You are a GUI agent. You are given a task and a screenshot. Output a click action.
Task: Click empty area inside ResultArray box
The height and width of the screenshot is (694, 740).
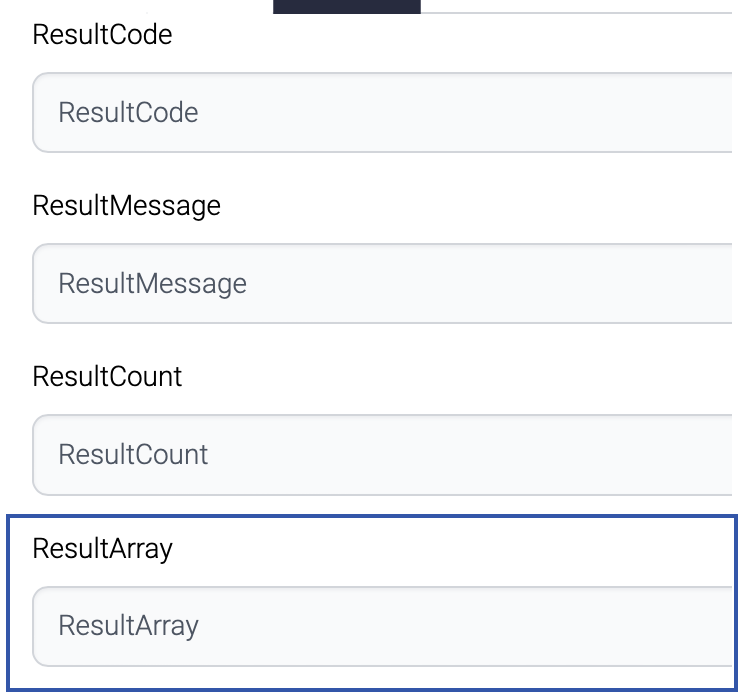500,626
